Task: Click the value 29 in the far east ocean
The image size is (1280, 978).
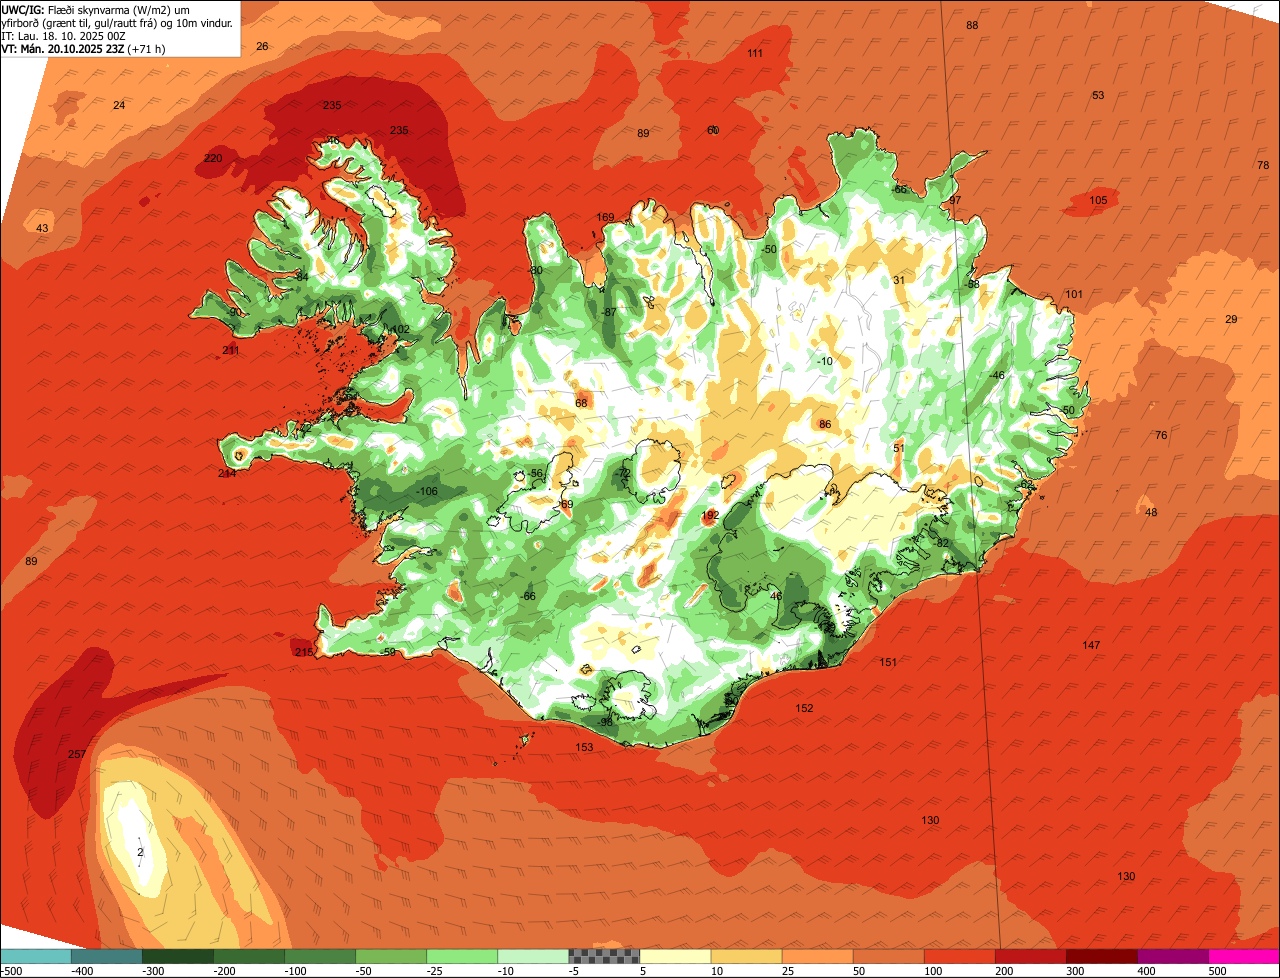Action: click(x=1231, y=319)
